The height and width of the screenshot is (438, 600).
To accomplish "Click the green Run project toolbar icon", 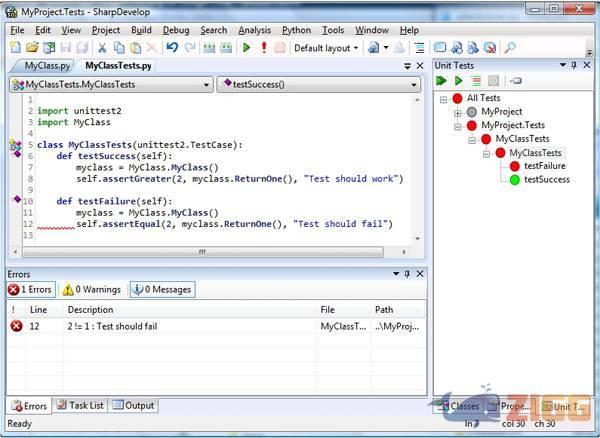I will (x=247, y=47).
